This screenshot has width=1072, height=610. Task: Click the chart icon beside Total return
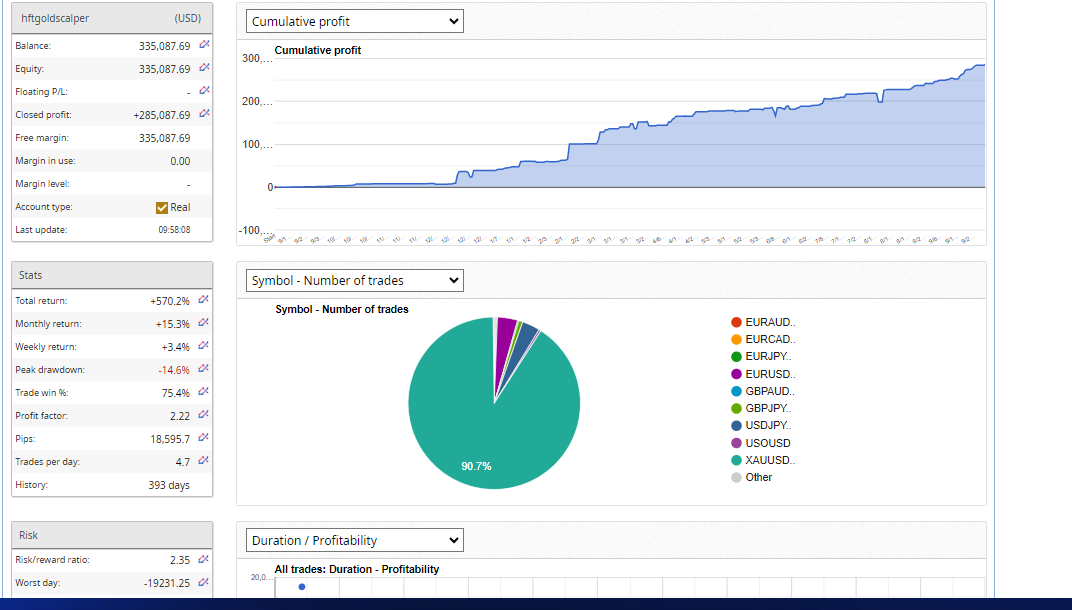point(204,300)
